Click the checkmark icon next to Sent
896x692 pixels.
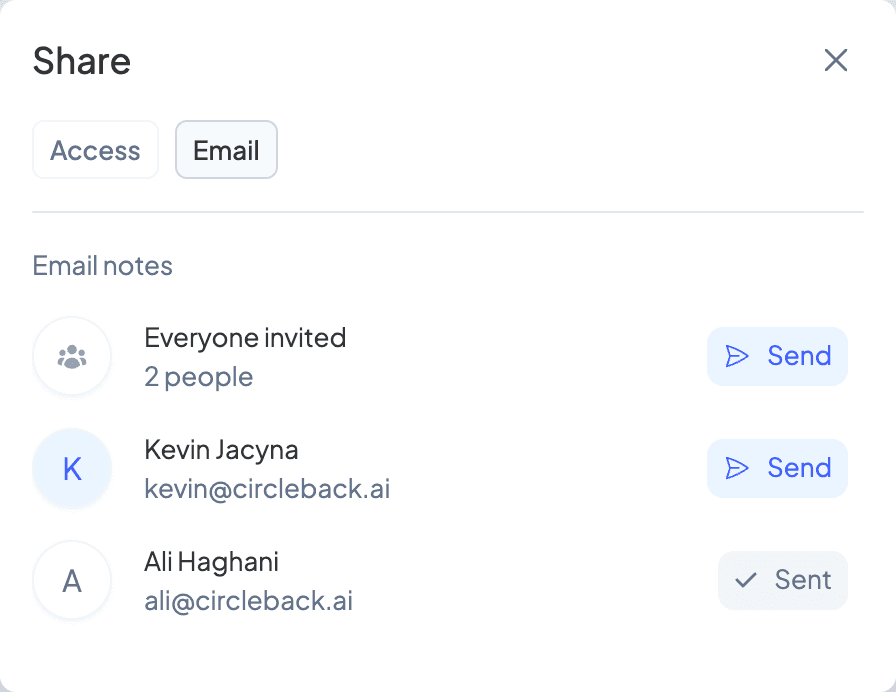point(746,580)
